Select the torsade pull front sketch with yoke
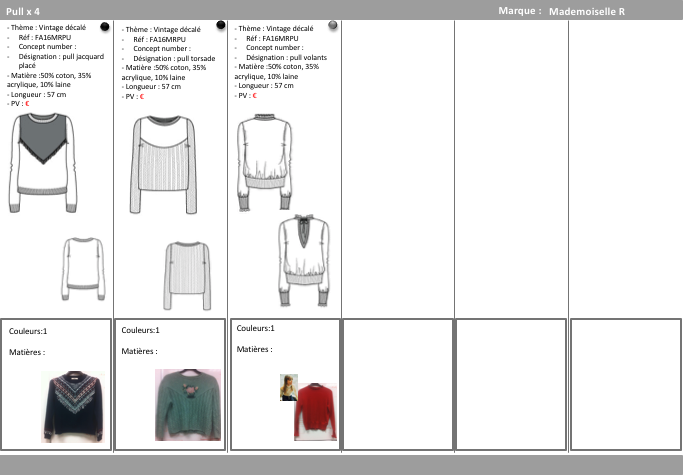Image resolution: width=683 pixels, height=475 pixels. 163,165
